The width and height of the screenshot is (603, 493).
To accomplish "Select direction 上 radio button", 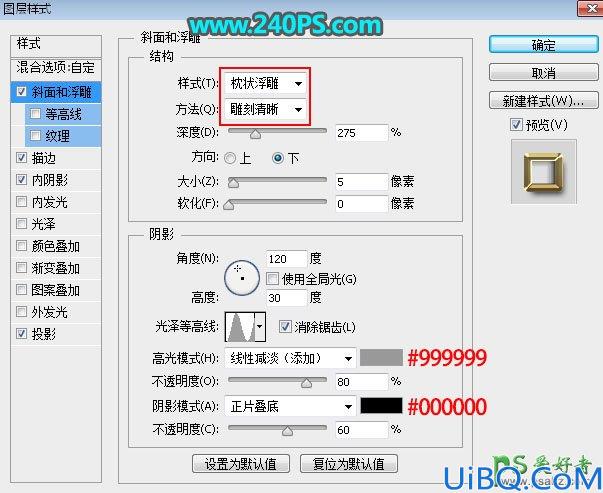I will pos(230,158).
